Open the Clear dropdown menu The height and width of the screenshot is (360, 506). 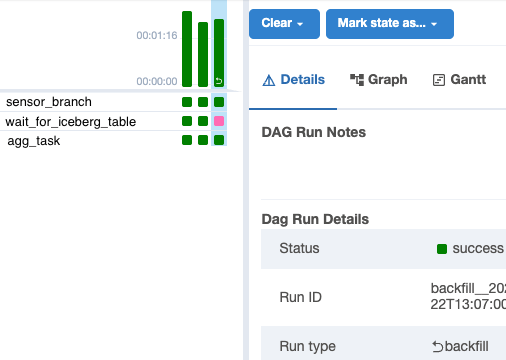(284, 24)
